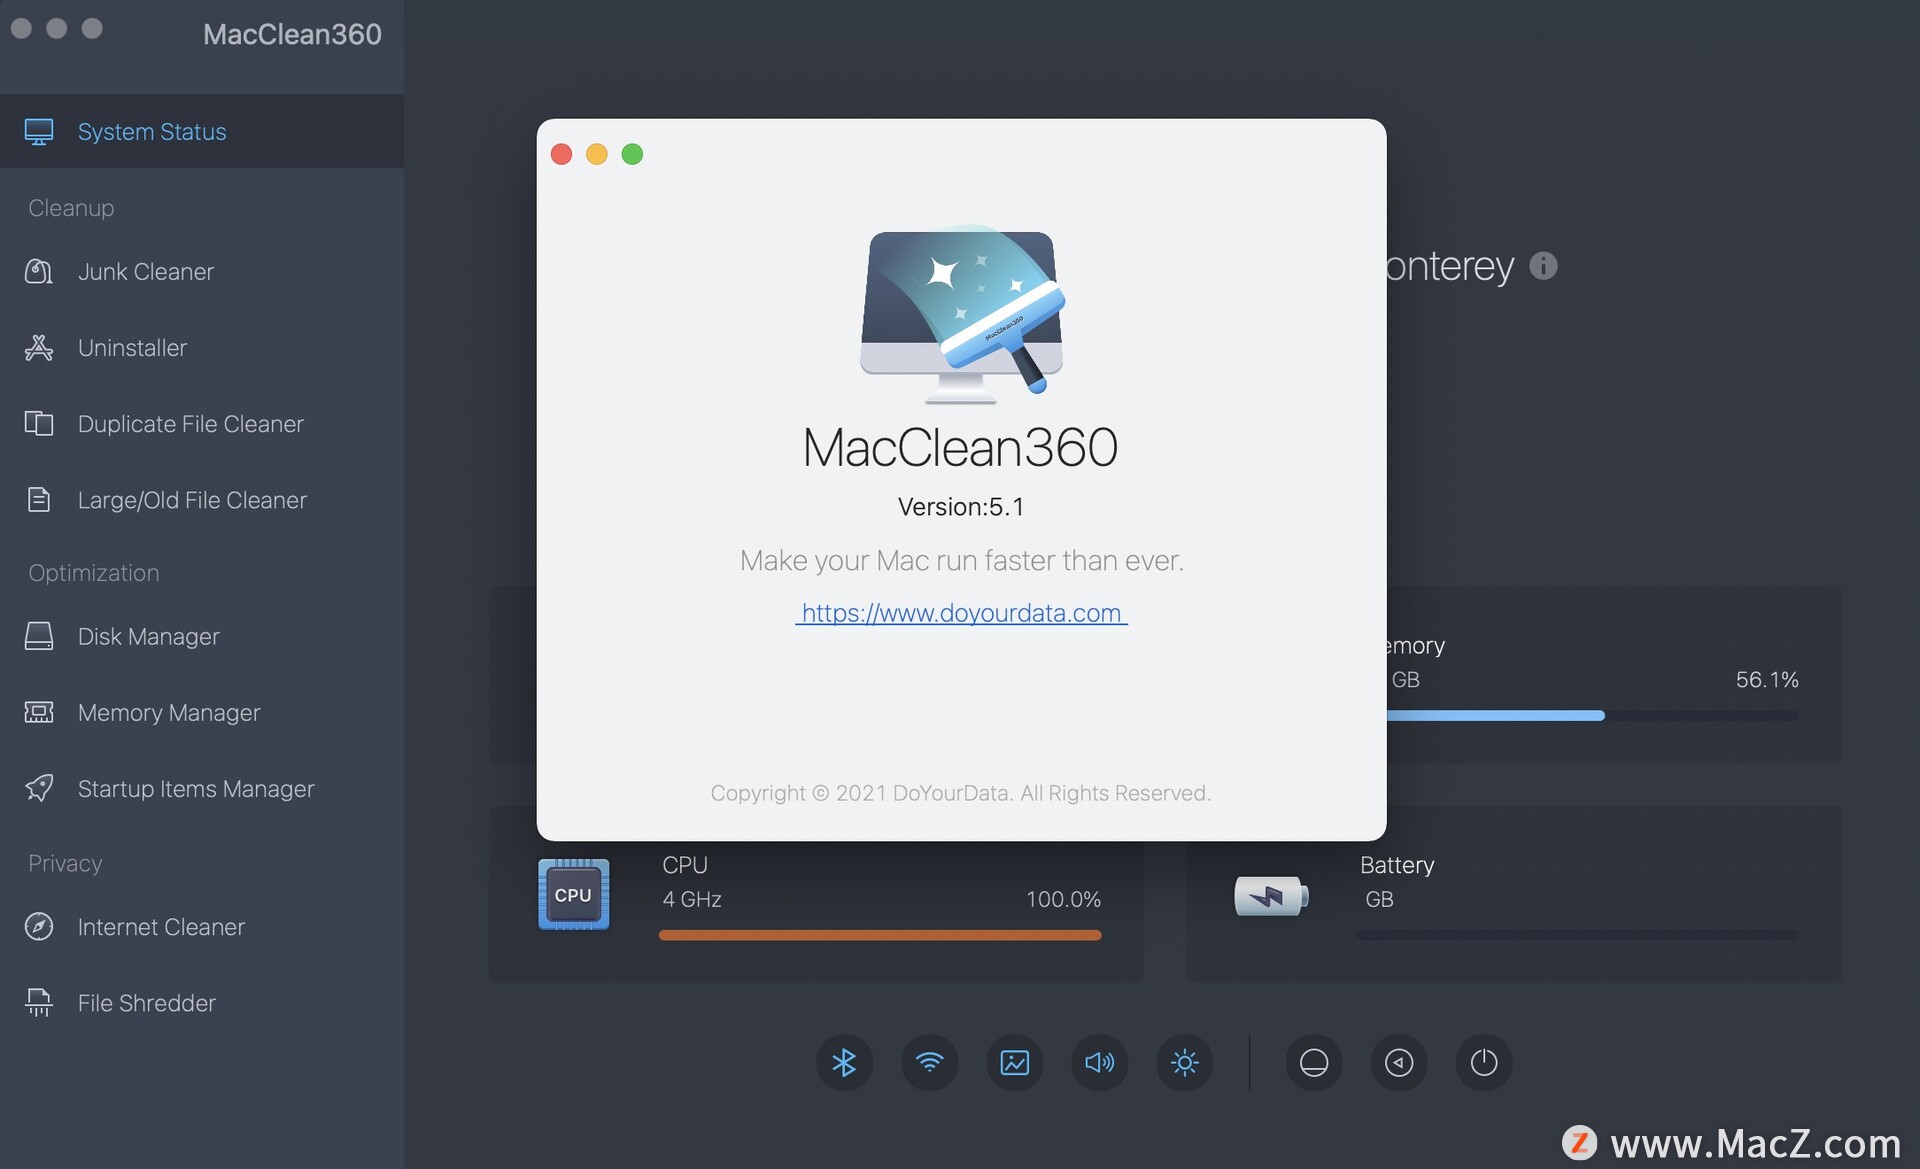Open the File Shredder tool
The height and width of the screenshot is (1169, 1920).
coord(146,1003)
